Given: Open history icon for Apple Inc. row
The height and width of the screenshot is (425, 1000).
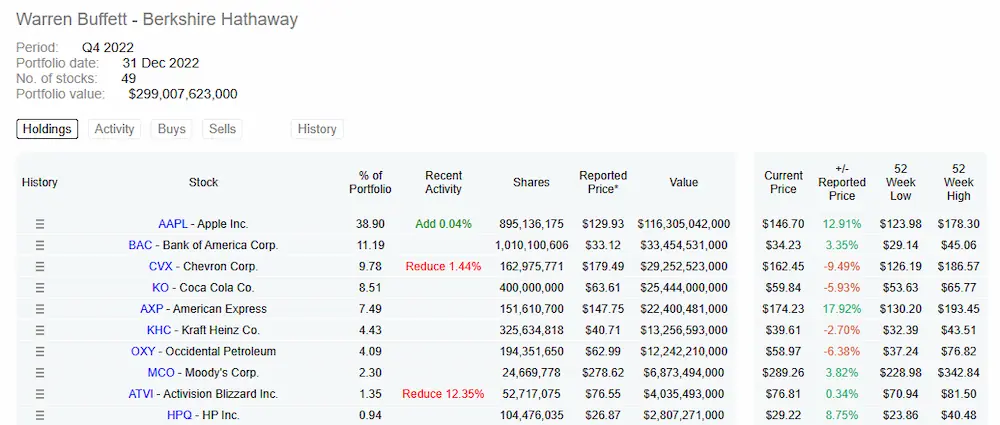Looking at the screenshot, I should pyautogui.click(x=40, y=224).
